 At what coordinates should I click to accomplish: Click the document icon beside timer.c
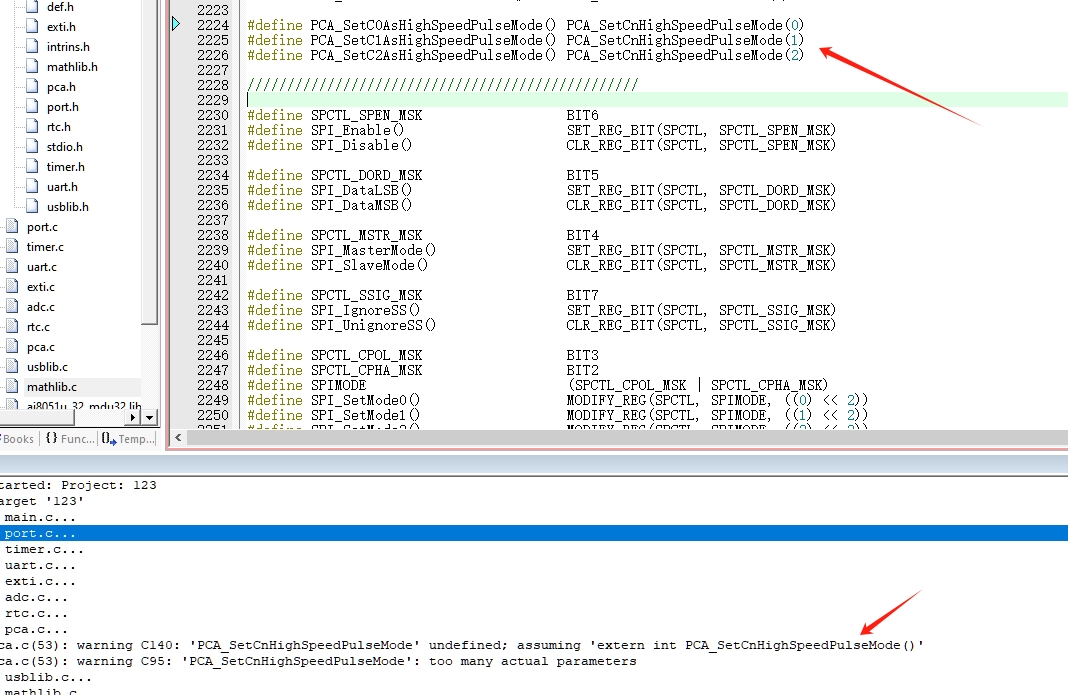pos(12,247)
